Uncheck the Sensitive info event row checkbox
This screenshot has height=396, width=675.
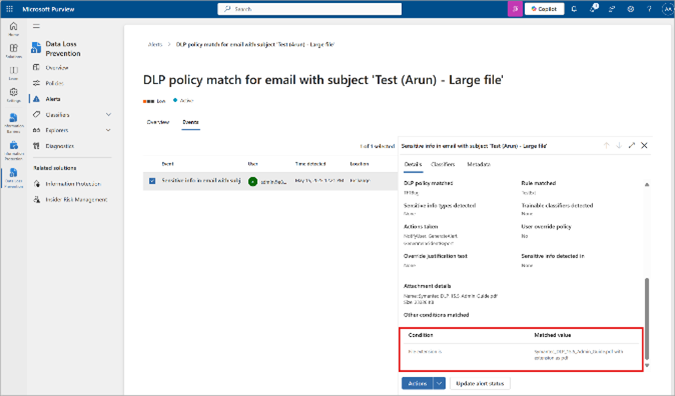152,181
